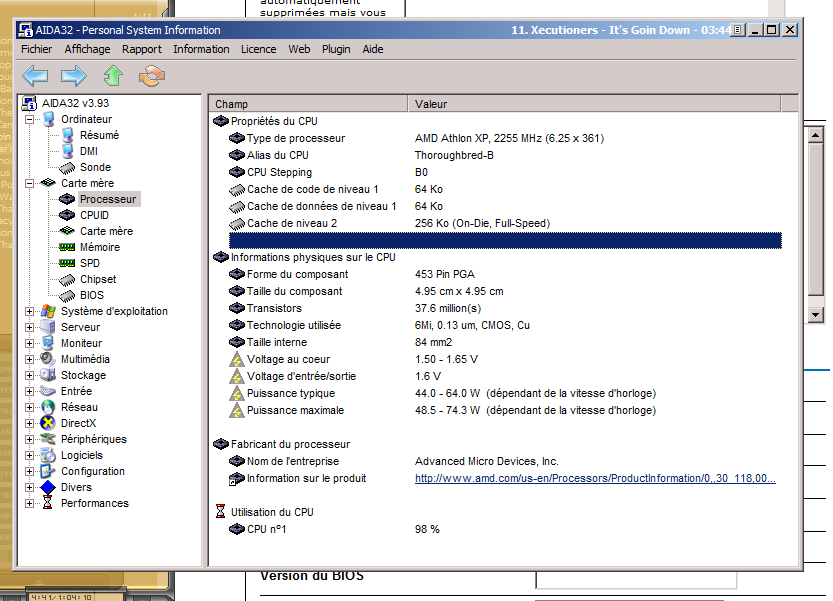
Task: Click the Serveur icon
Action: coord(48,327)
